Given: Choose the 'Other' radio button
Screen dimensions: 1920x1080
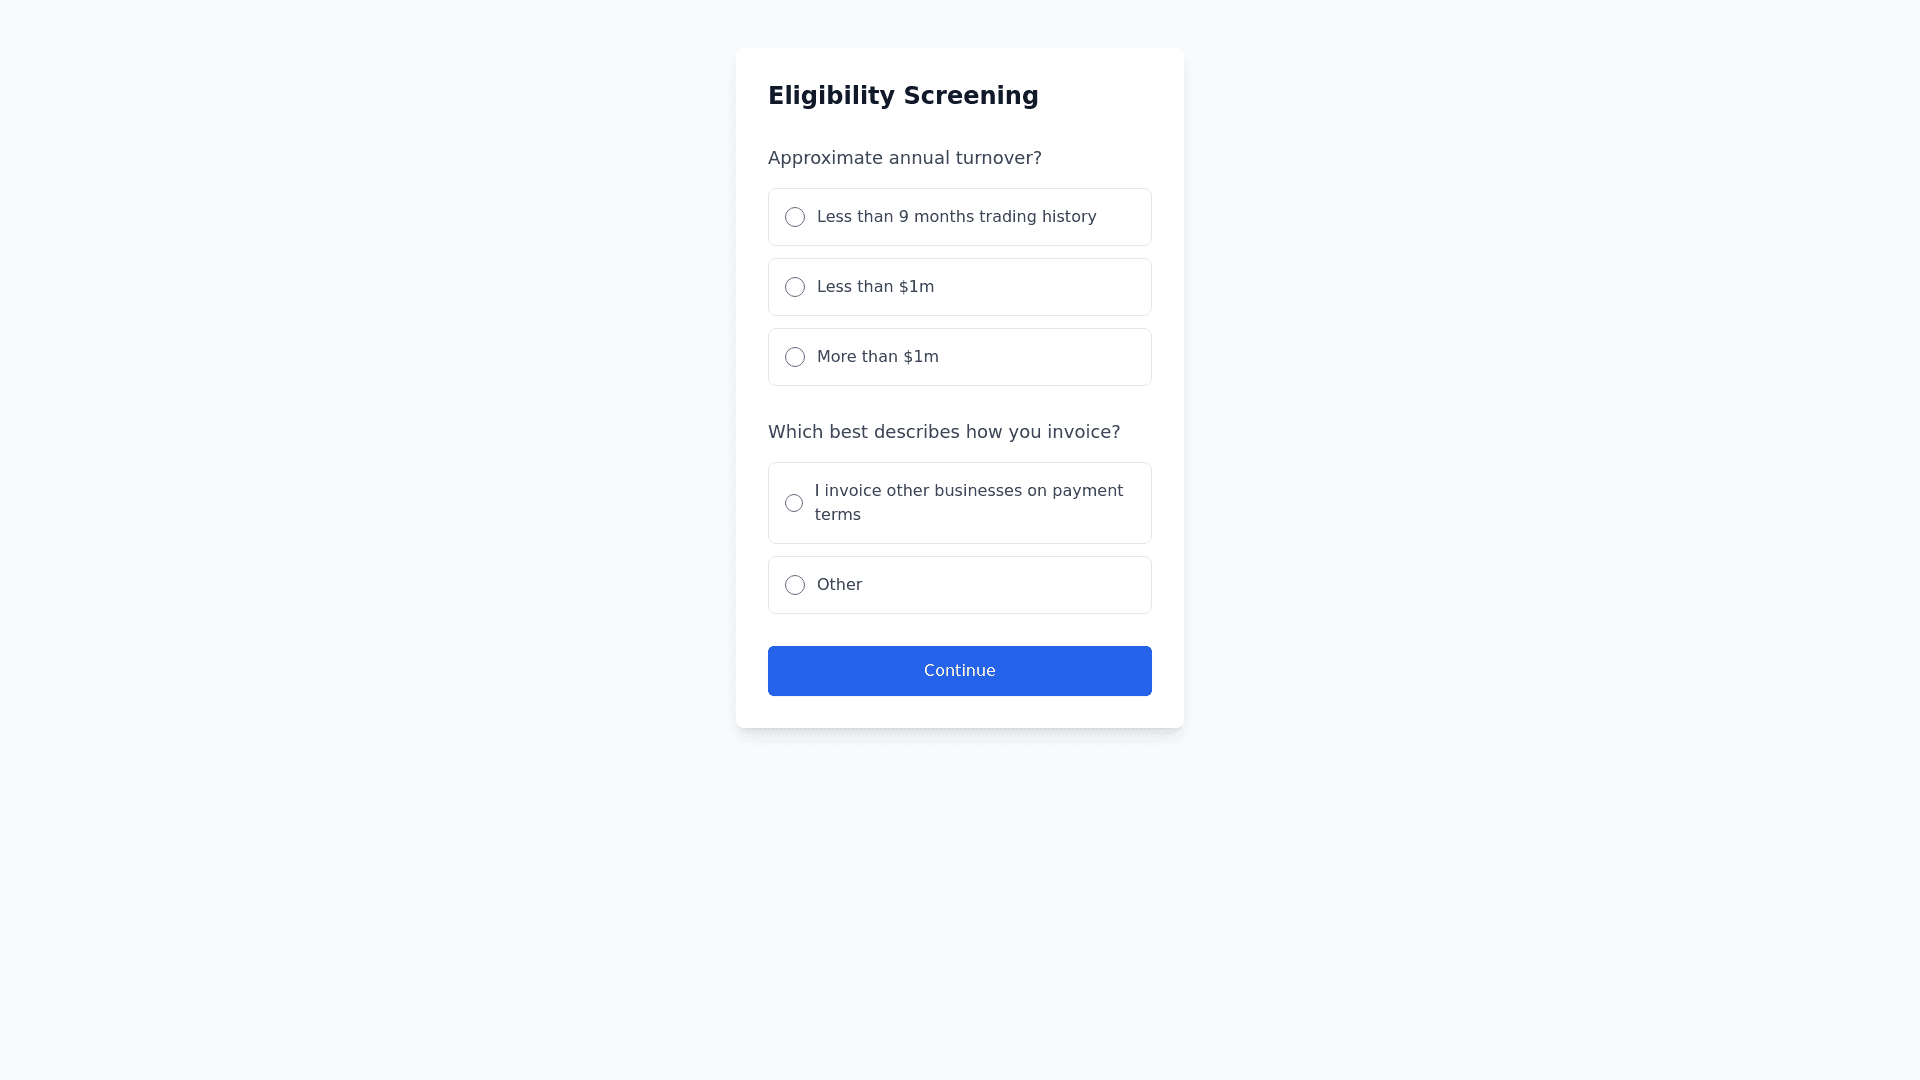Looking at the screenshot, I should click(x=795, y=585).
